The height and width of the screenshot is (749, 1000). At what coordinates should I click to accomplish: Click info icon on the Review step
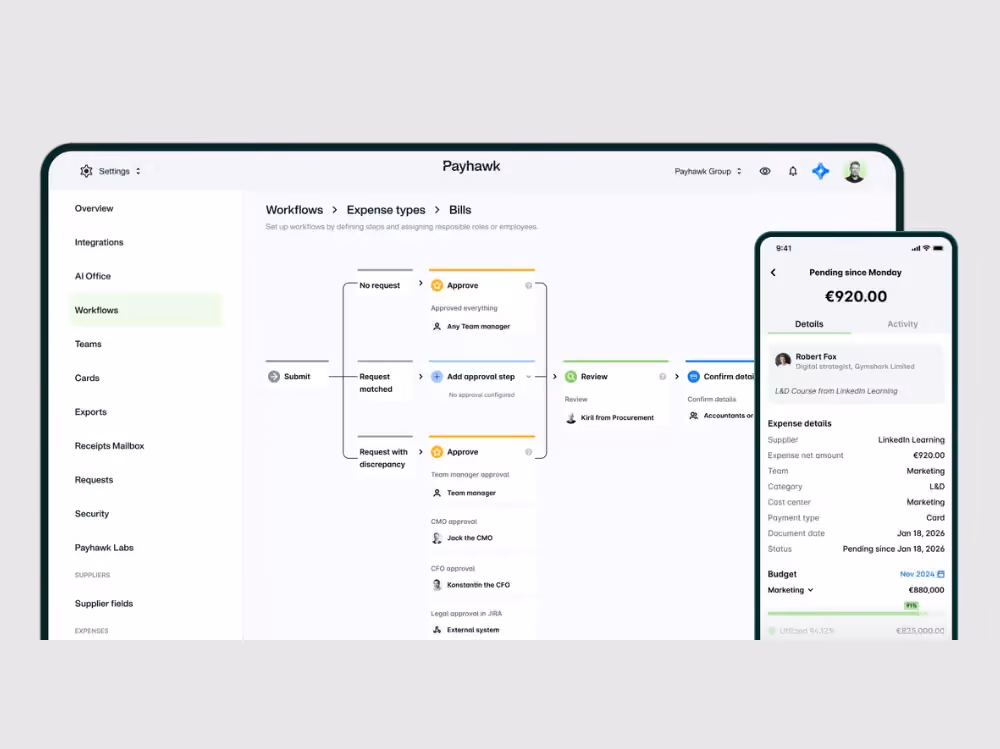click(663, 376)
